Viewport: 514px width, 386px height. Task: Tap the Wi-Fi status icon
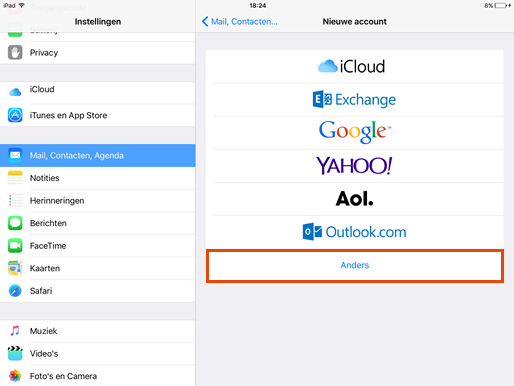22,5
